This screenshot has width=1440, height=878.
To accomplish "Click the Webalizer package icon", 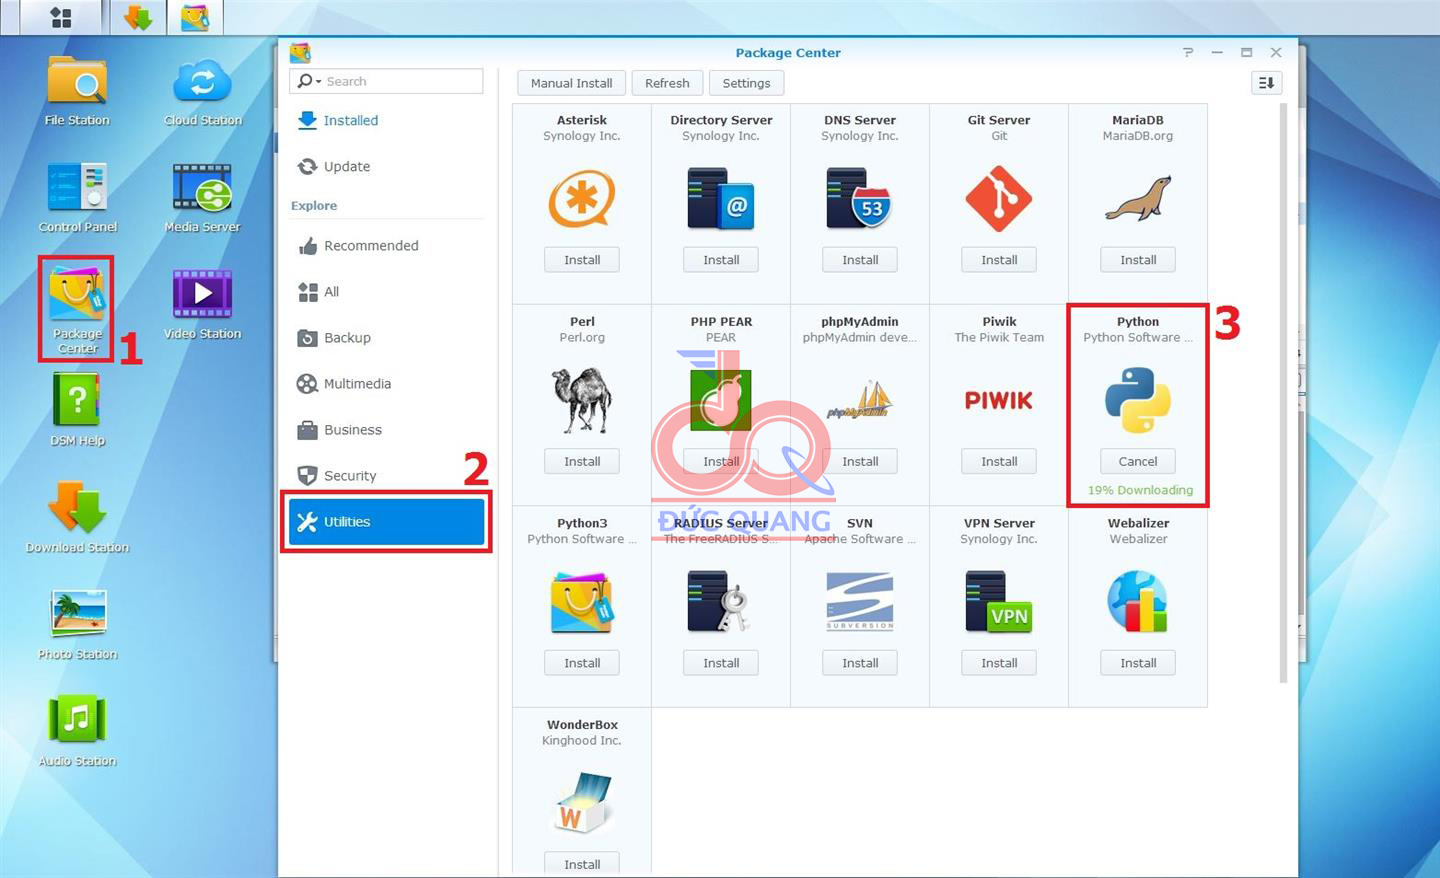I will click(1138, 602).
